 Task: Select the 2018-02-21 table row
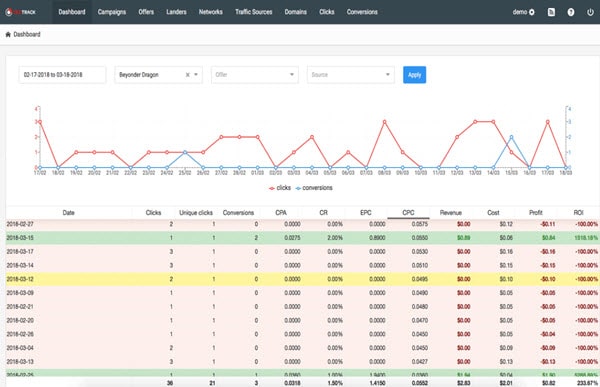coord(302,307)
